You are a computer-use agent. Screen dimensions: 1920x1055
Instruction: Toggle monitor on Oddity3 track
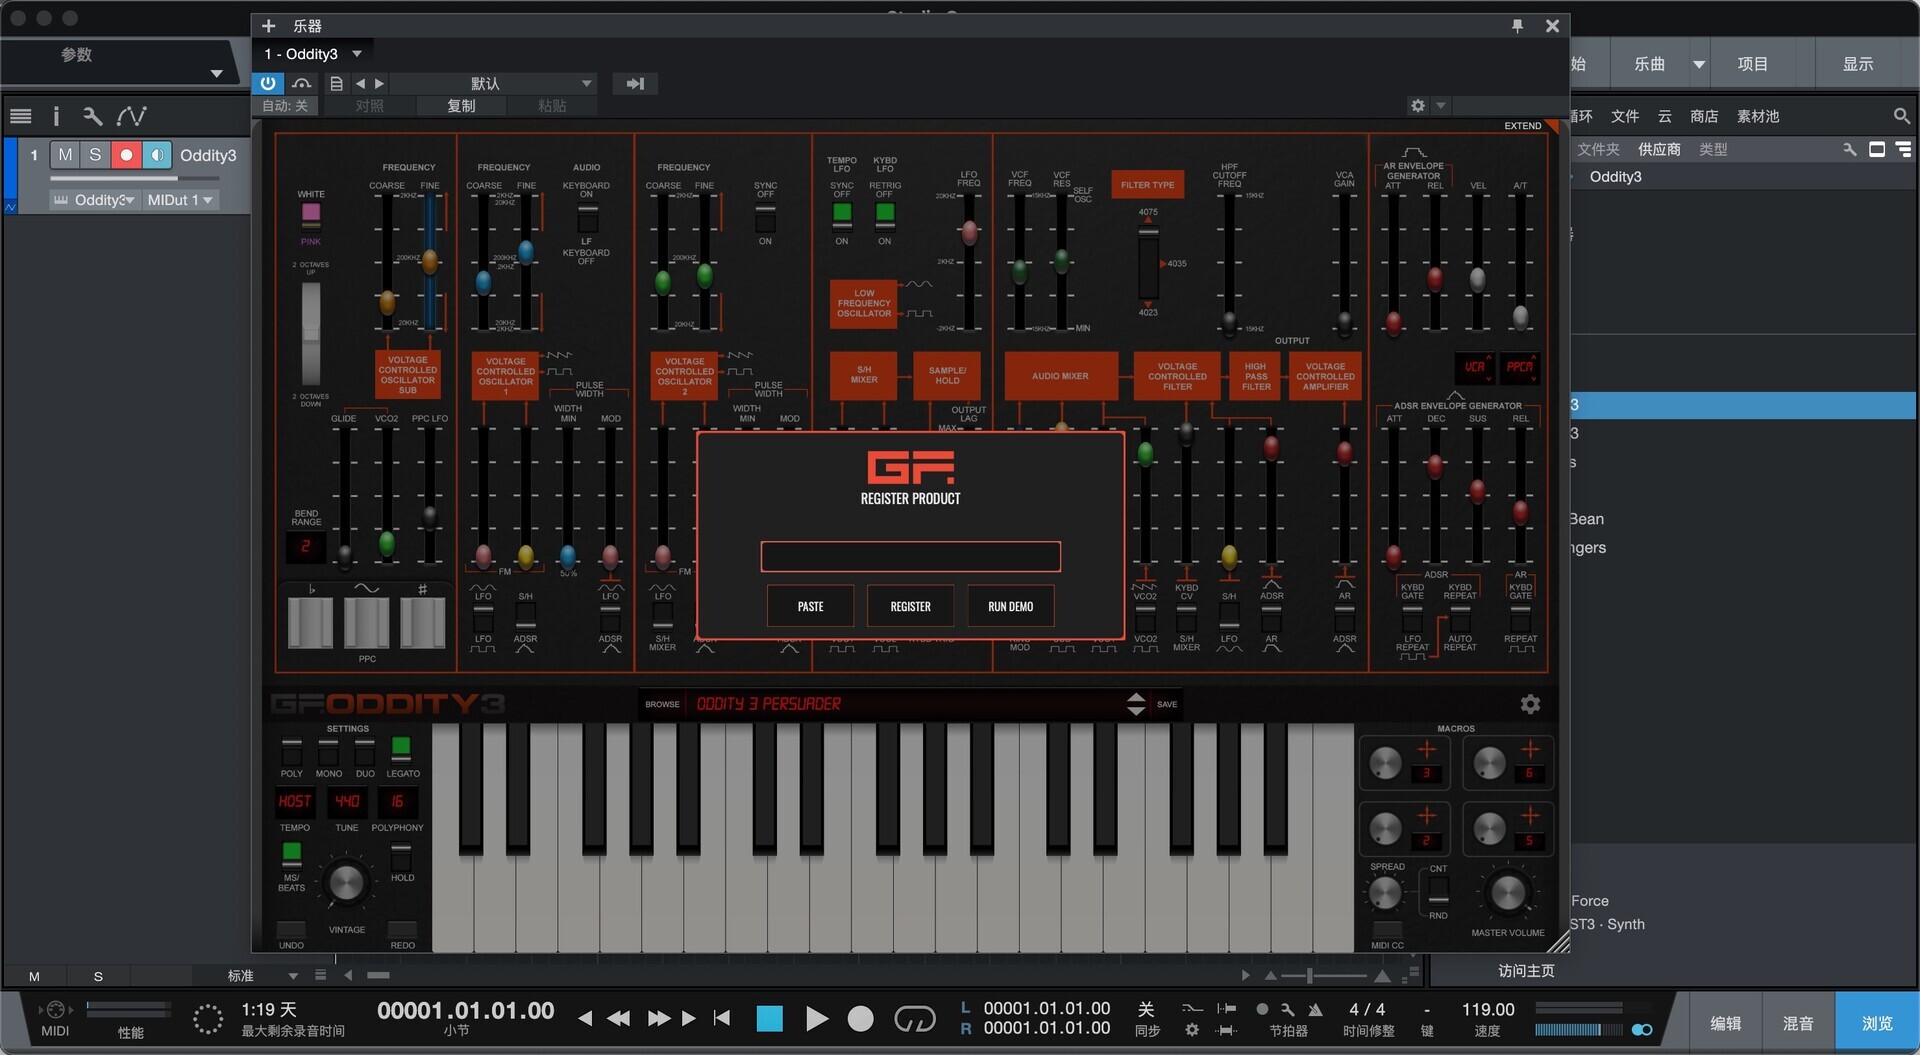tap(157, 155)
